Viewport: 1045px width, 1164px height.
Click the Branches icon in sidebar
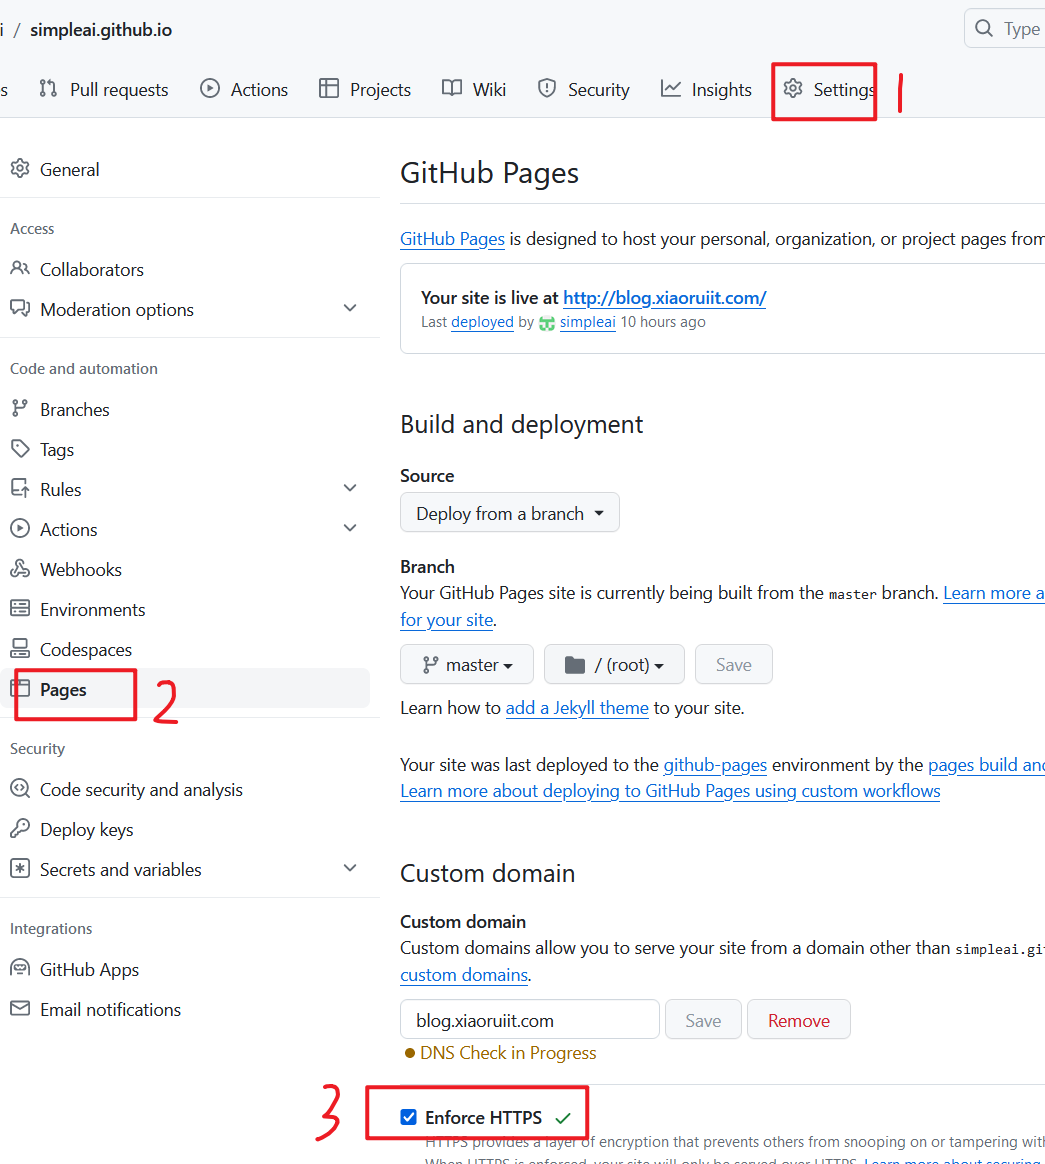tap(20, 409)
